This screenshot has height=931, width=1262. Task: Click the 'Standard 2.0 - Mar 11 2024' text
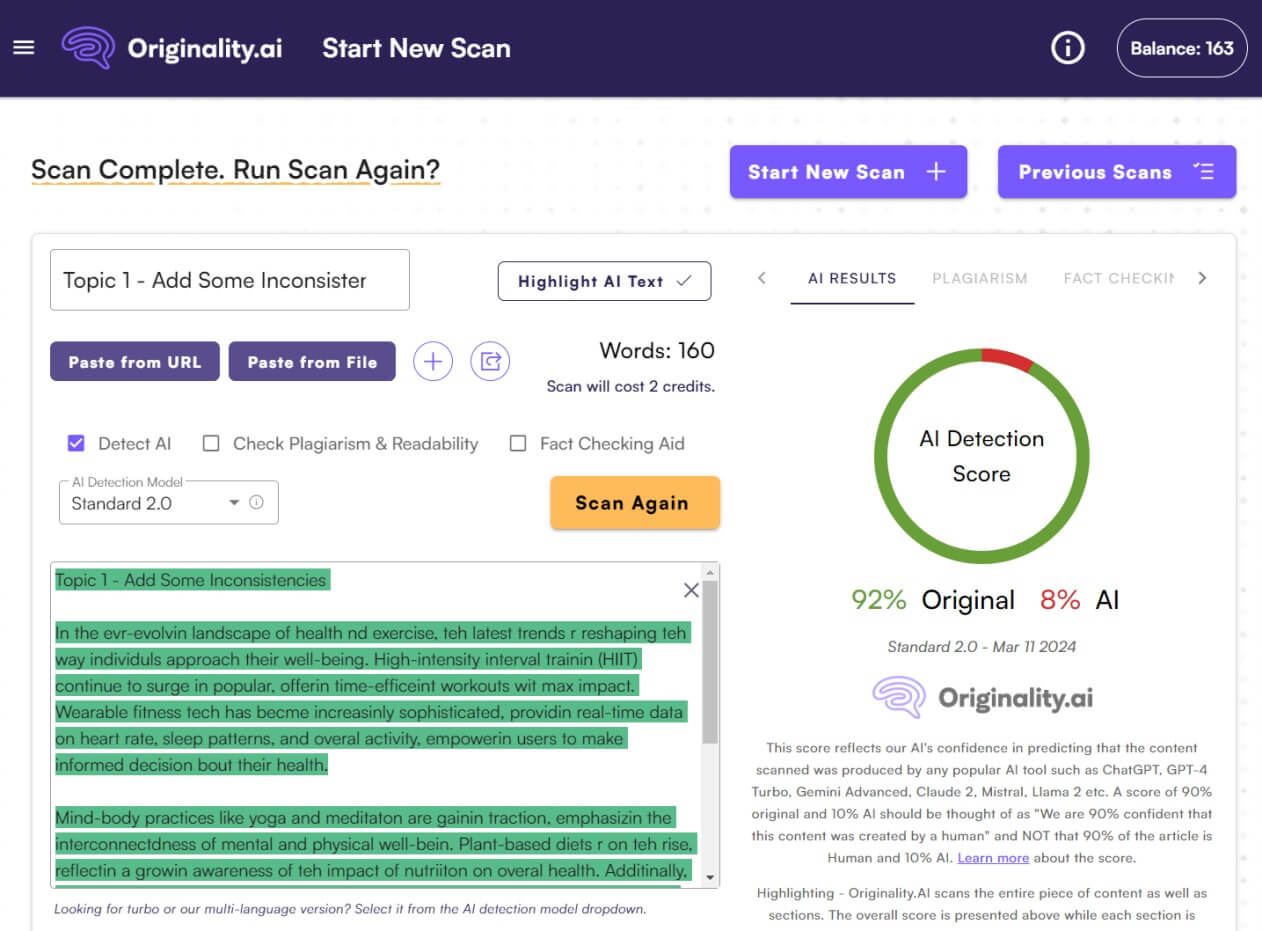pyautogui.click(x=982, y=647)
